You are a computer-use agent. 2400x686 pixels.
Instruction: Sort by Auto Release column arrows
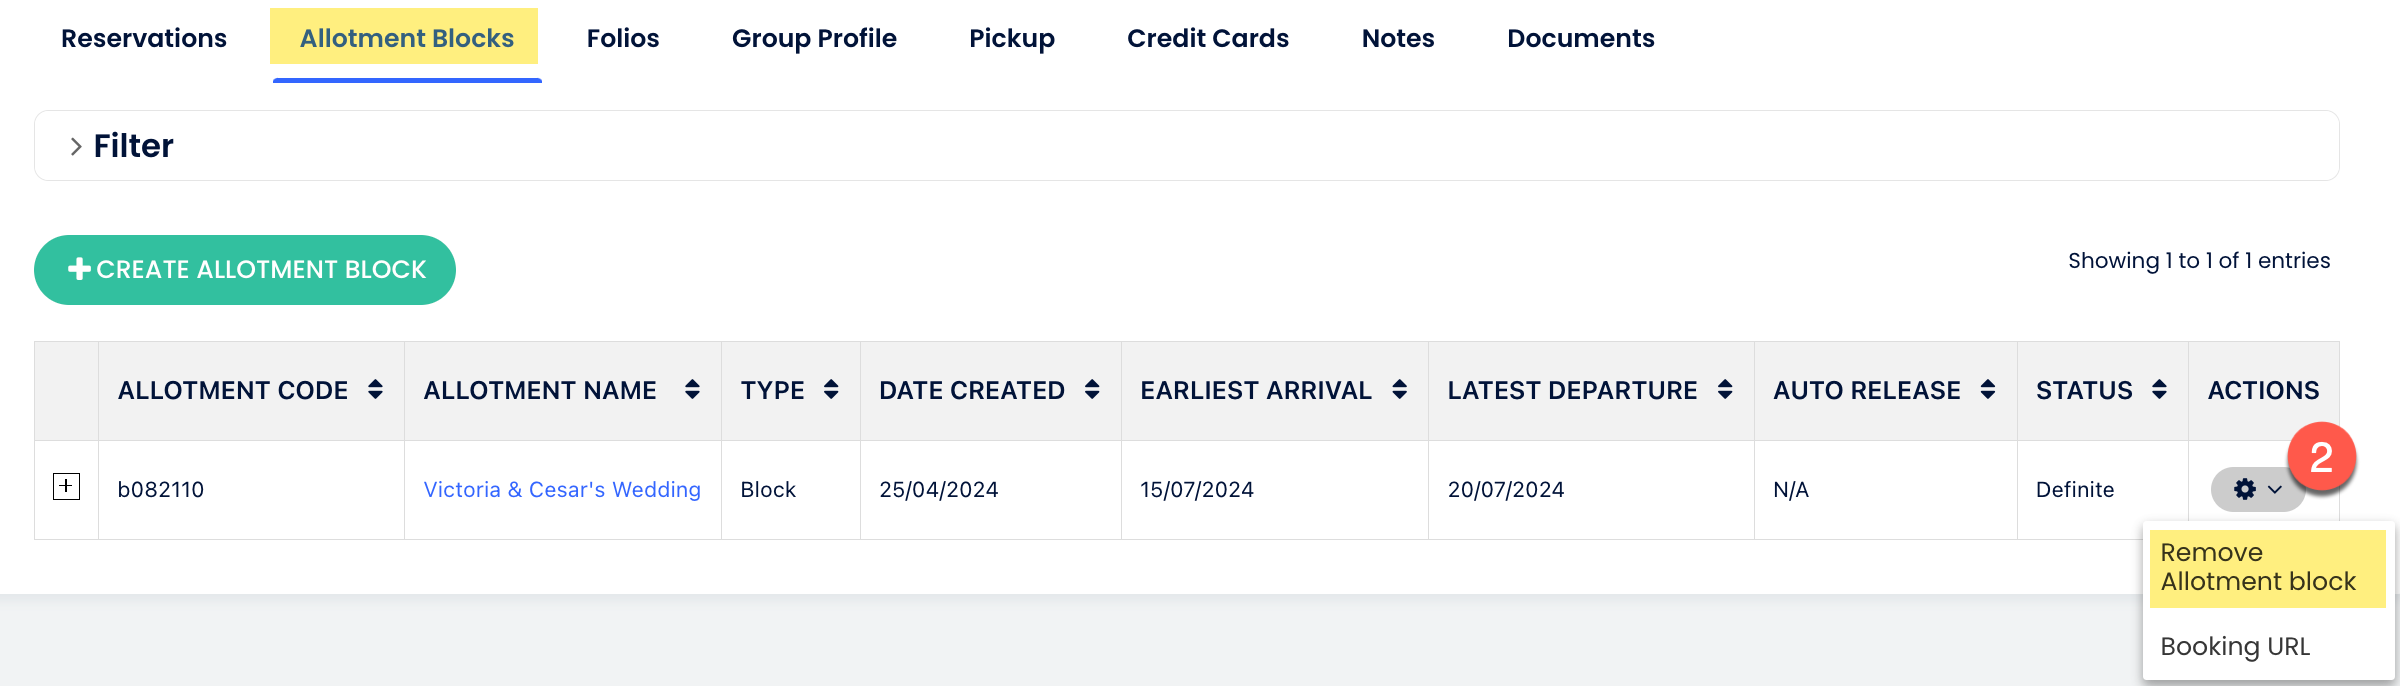click(1988, 390)
